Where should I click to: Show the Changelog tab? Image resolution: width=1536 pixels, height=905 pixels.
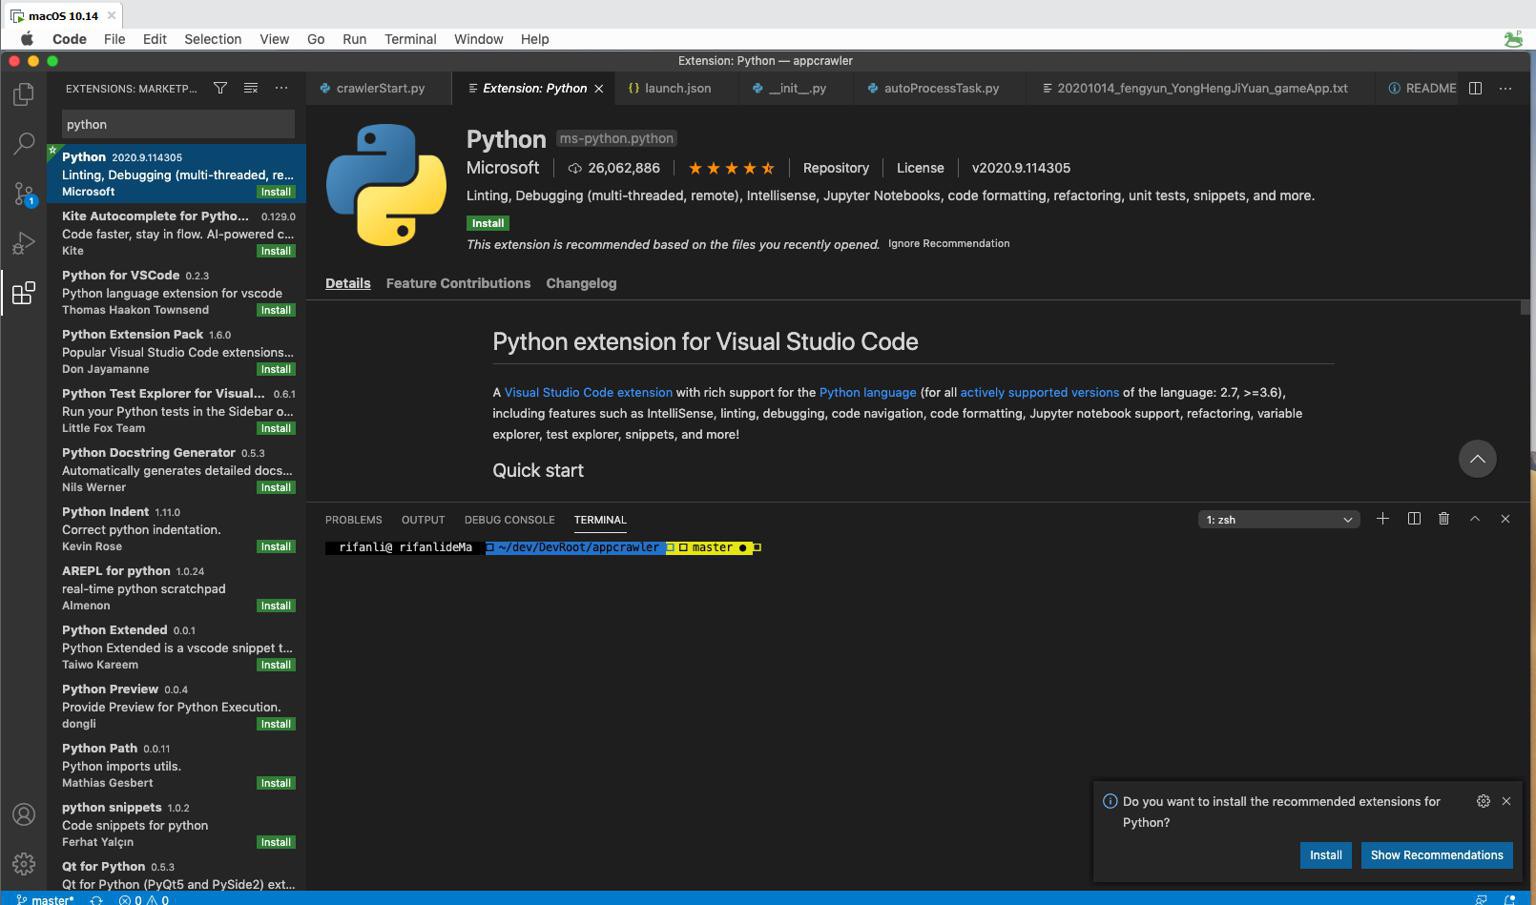click(x=581, y=283)
